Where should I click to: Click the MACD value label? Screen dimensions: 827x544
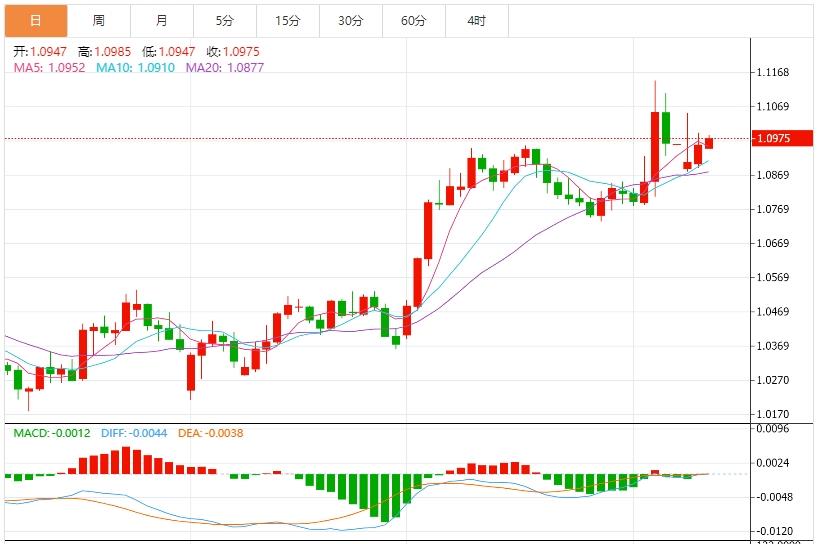coord(50,433)
